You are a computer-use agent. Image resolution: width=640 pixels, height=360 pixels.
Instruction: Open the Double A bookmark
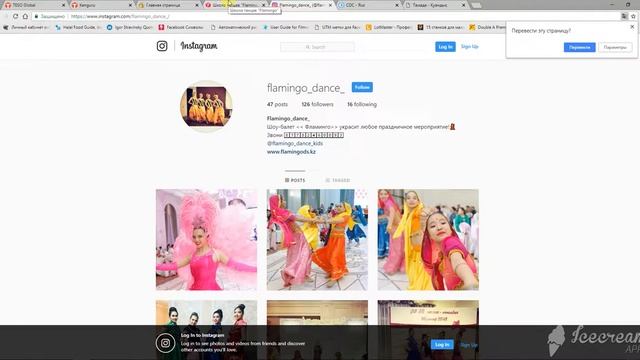click(487, 27)
